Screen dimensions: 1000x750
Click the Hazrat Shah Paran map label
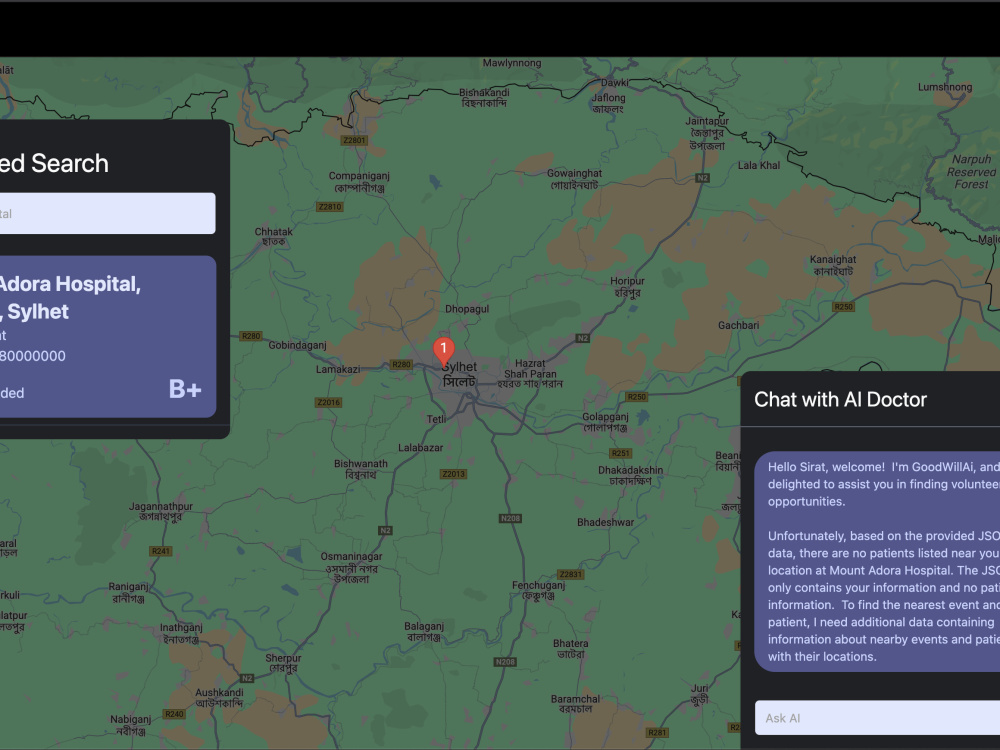[x=530, y=373]
